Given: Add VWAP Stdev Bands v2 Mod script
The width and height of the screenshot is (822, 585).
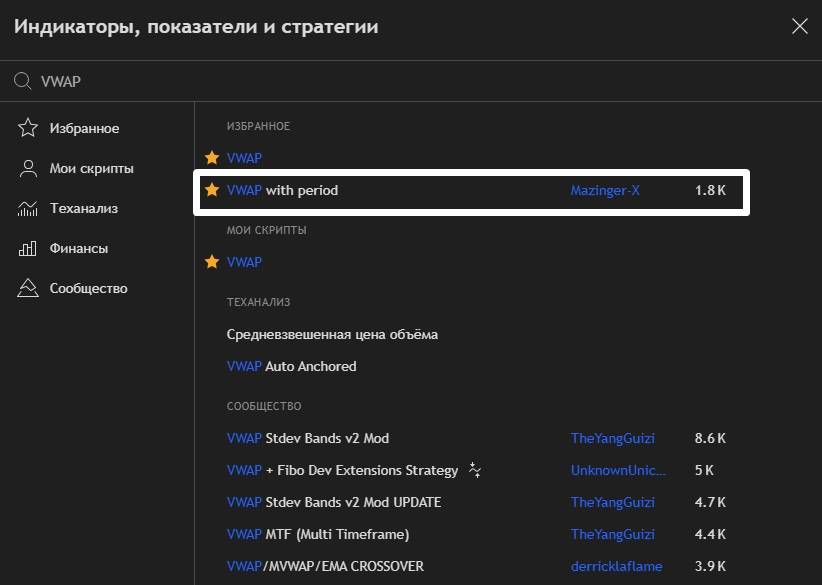Looking at the screenshot, I should (308, 438).
